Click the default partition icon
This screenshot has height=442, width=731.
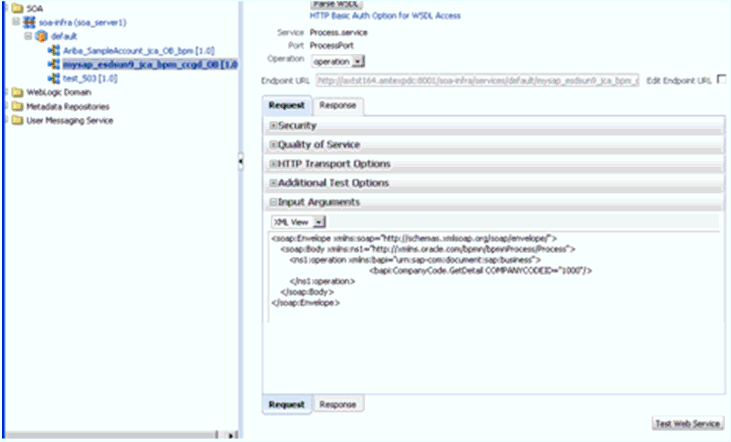tap(41, 36)
